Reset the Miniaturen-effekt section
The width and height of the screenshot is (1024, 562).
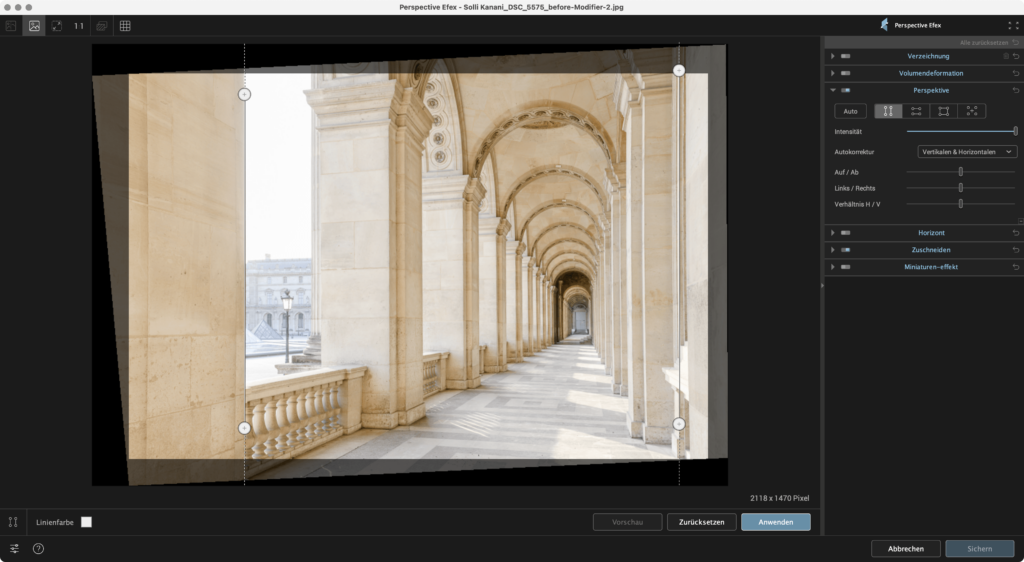pos(1016,266)
